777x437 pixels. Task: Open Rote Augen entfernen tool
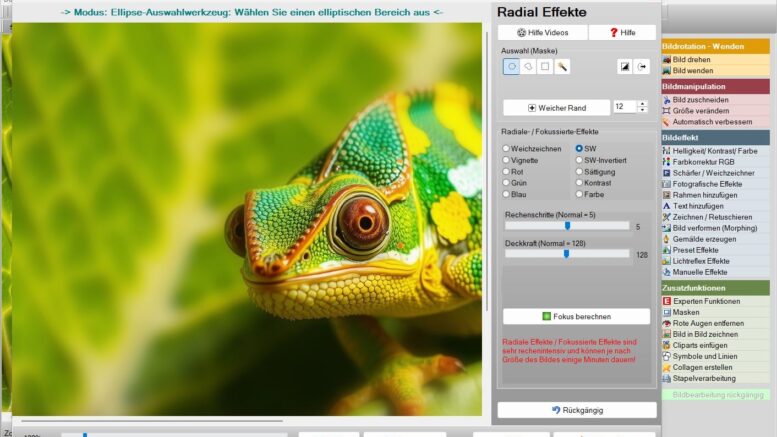(x=706, y=323)
